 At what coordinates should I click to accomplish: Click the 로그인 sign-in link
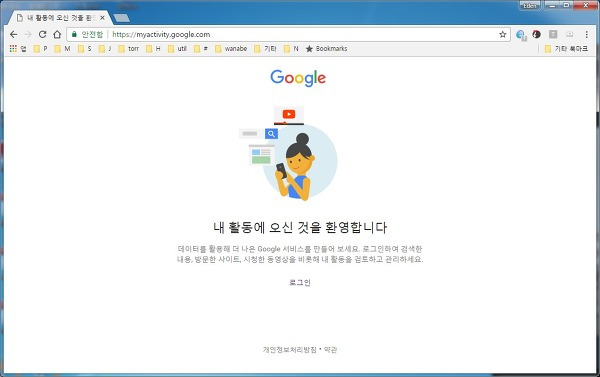[x=300, y=282]
